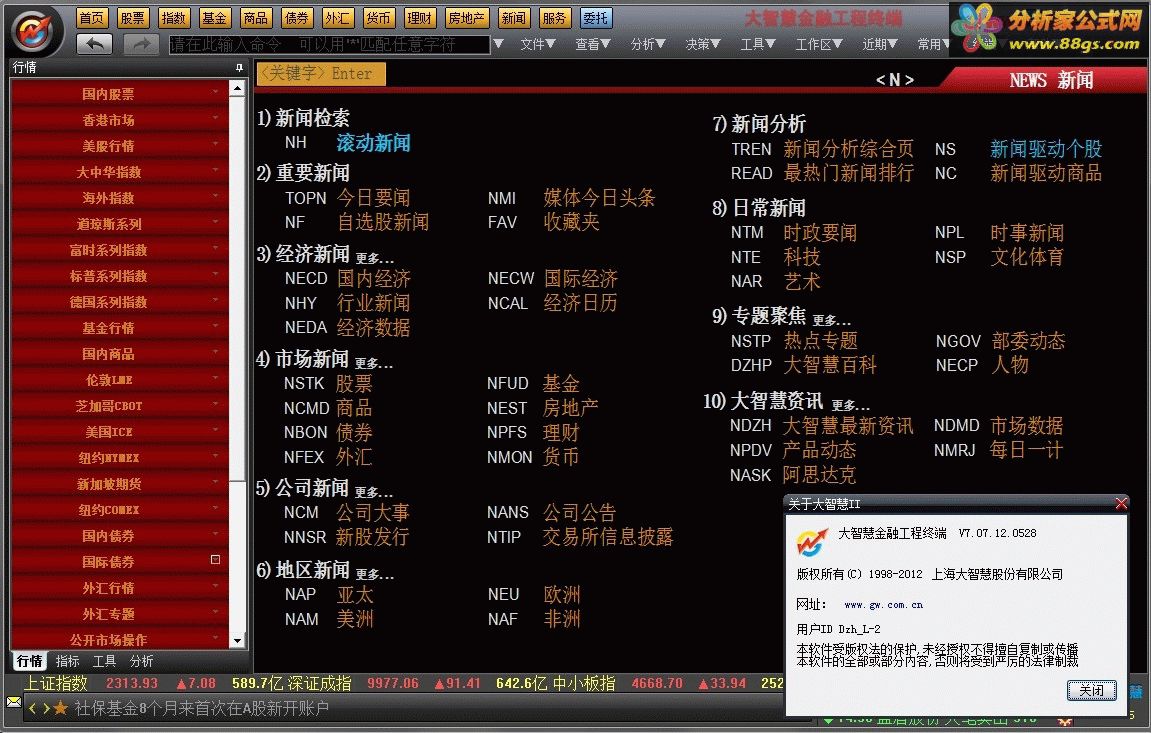Expand the 基金行情 sidebar section
Viewport: 1151px width, 733px height.
(120, 328)
